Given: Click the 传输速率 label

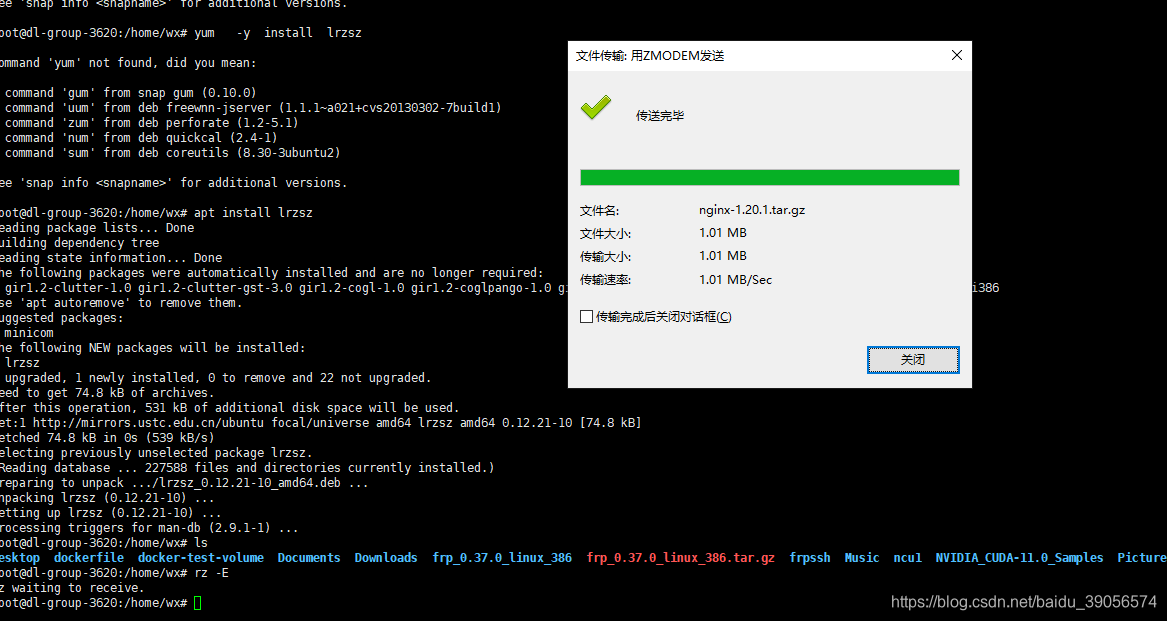Looking at the screenshot, I should pyautogui.click(x=605, y=281).
